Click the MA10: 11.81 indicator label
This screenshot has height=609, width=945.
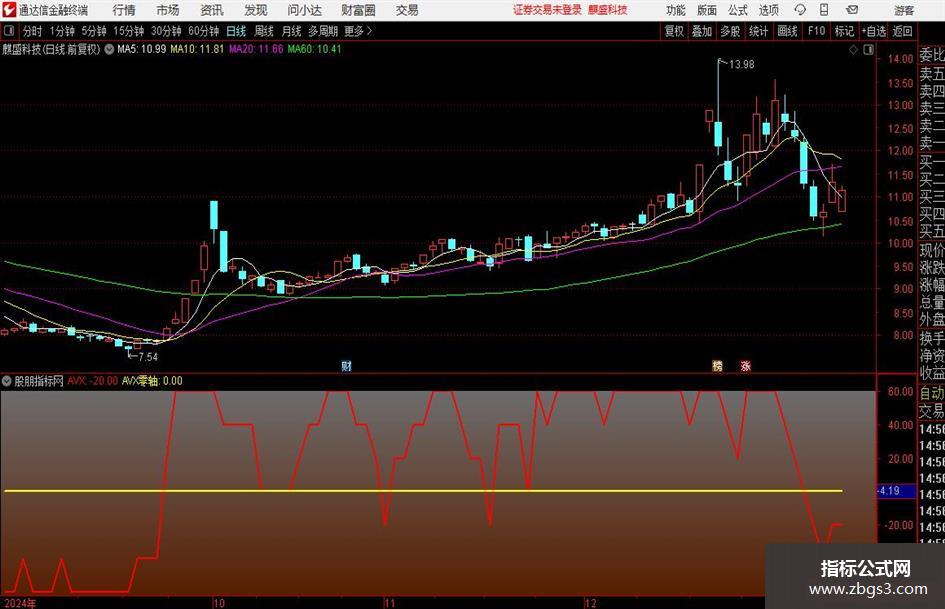tap(197, 49)
